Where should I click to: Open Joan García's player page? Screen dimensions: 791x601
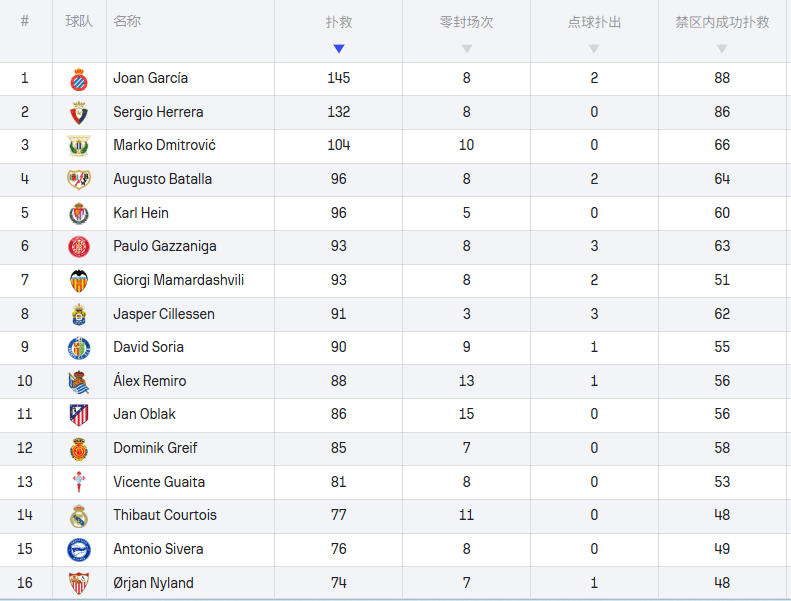tap(151, 78)
